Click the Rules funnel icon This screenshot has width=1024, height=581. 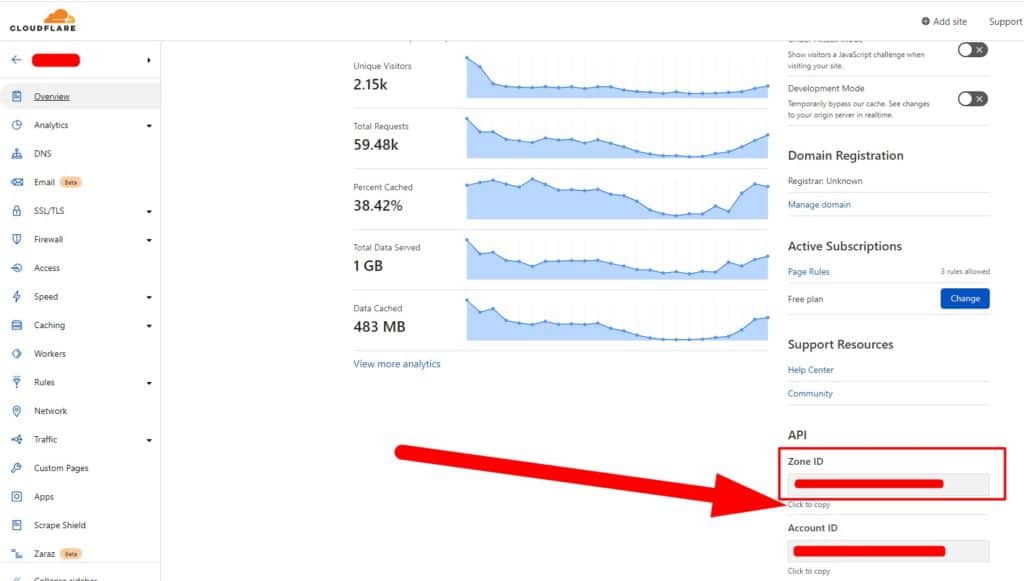[x=17, y=382]
